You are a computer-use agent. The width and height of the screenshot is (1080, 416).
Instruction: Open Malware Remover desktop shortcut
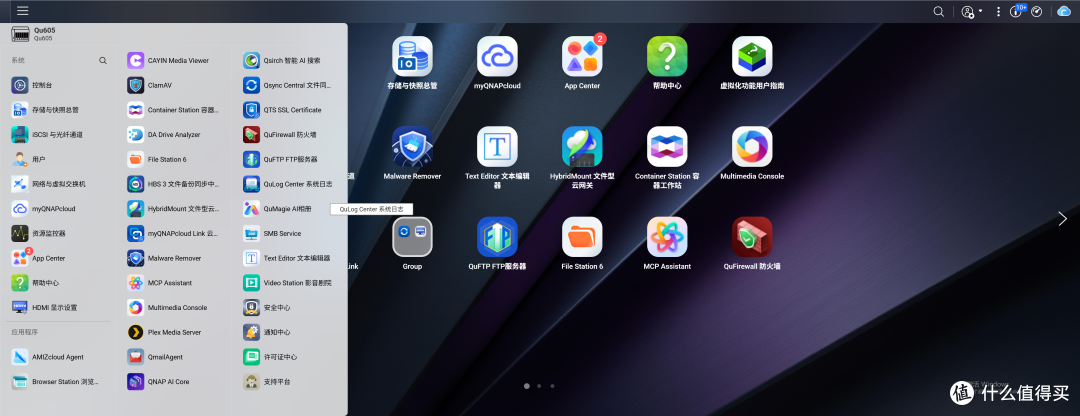[x=412, y=147]
